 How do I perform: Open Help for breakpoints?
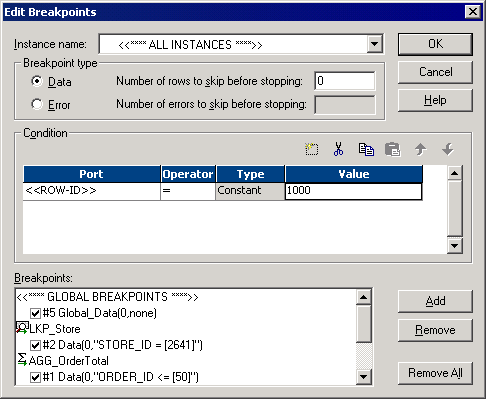pos(435,100)
